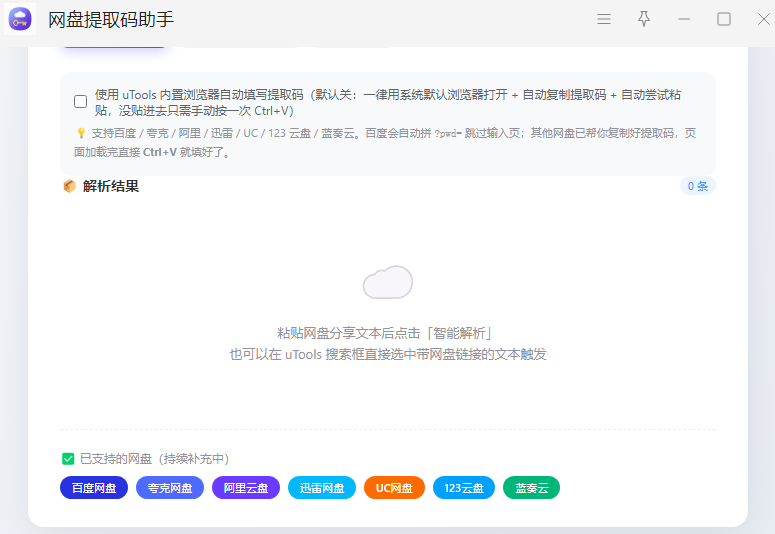Screen dimensions: 775x534
Task: Select the green 蓝奏云 tag
Action: click(x=531, y=488)
